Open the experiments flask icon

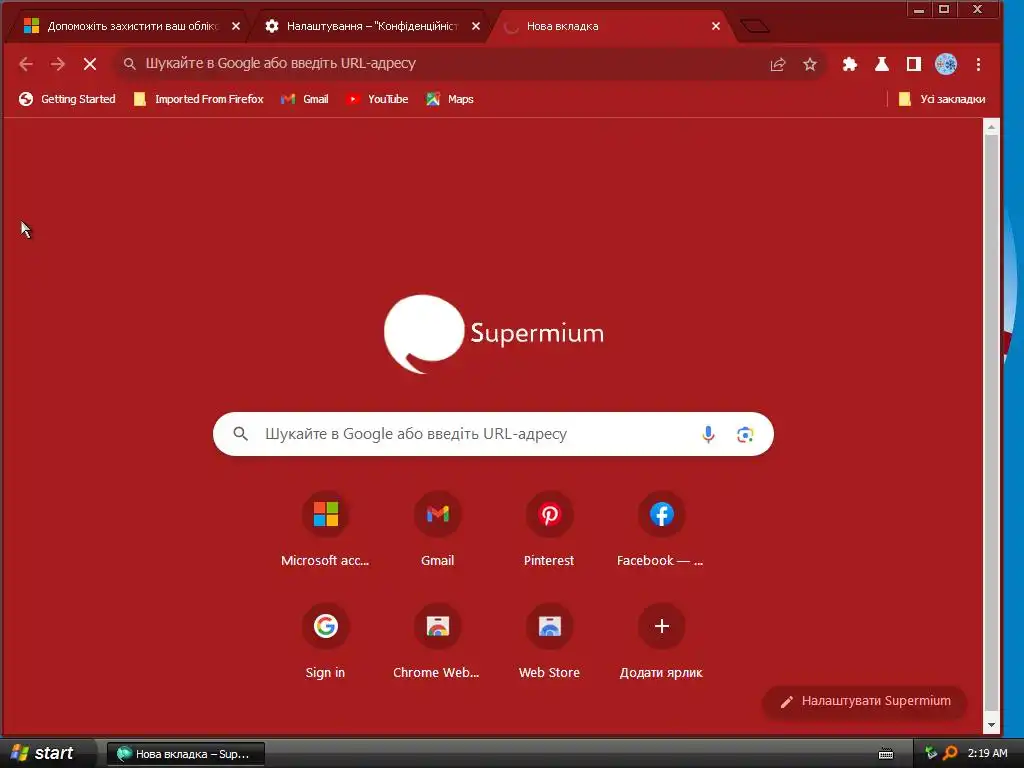click(x=882, y=64)
